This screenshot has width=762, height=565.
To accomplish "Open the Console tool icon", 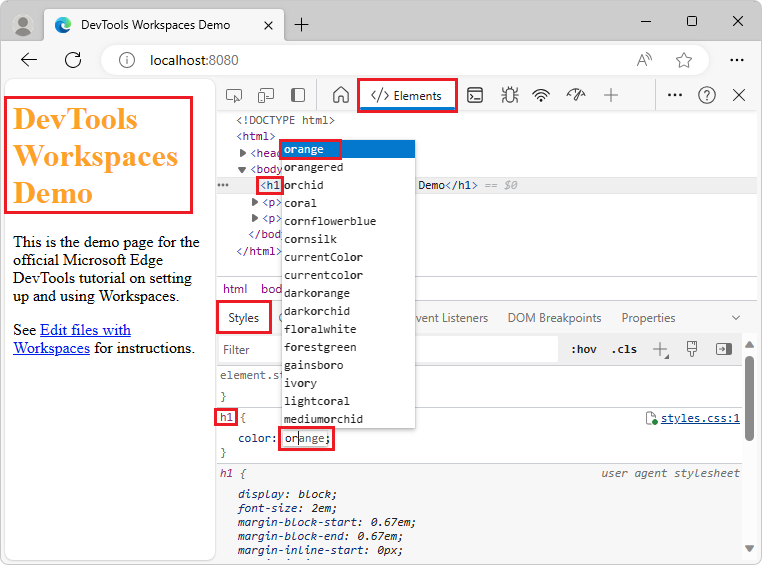I will pos(475,95).
